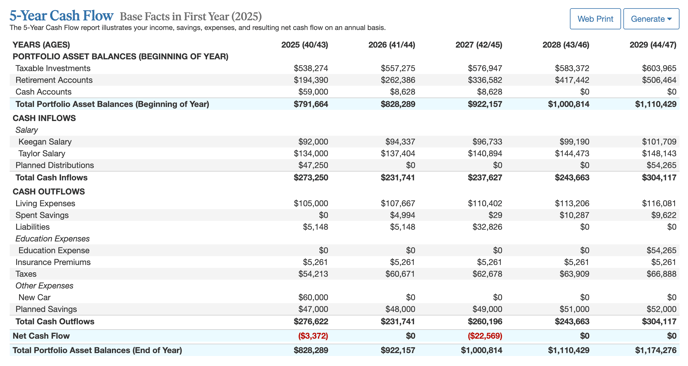Click the Taxable Investments row label
The image size is (688, 366).
pos(53,68)
